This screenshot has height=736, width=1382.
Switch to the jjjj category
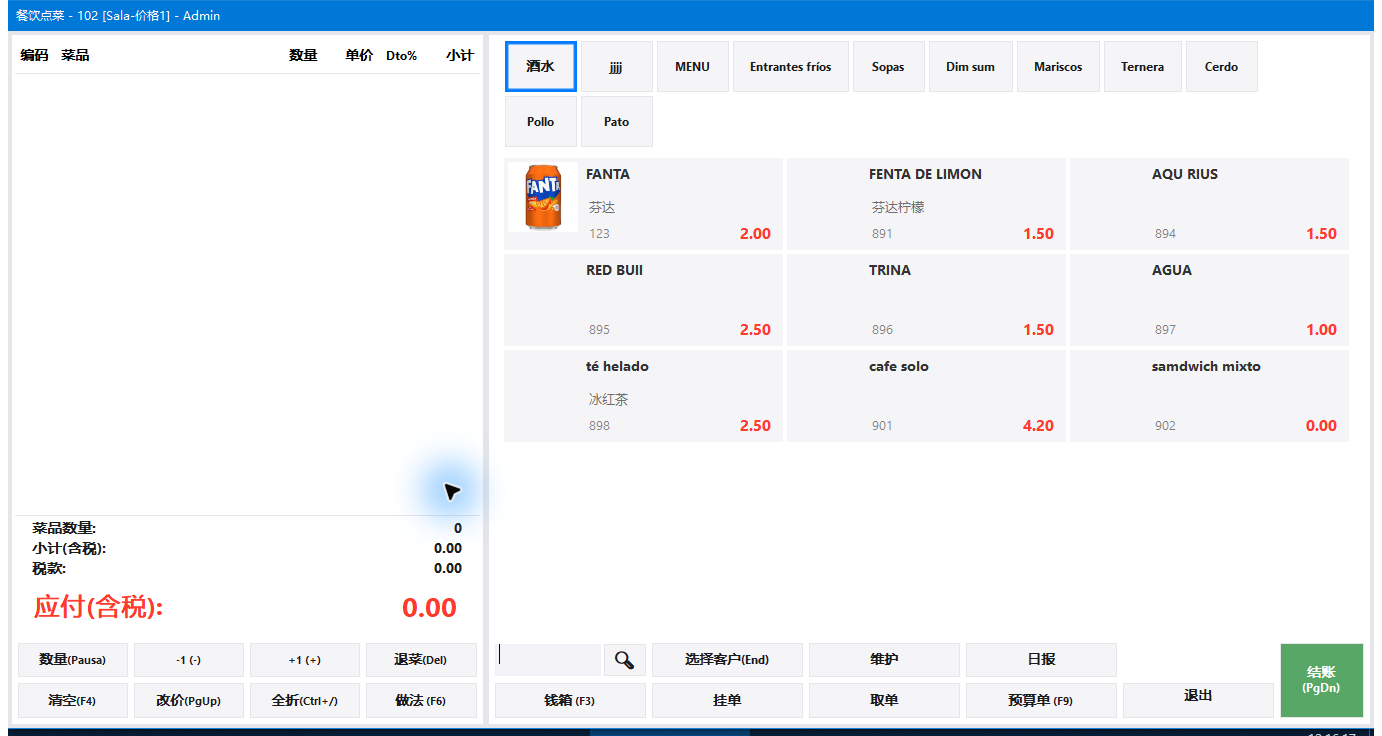(617, 67)
